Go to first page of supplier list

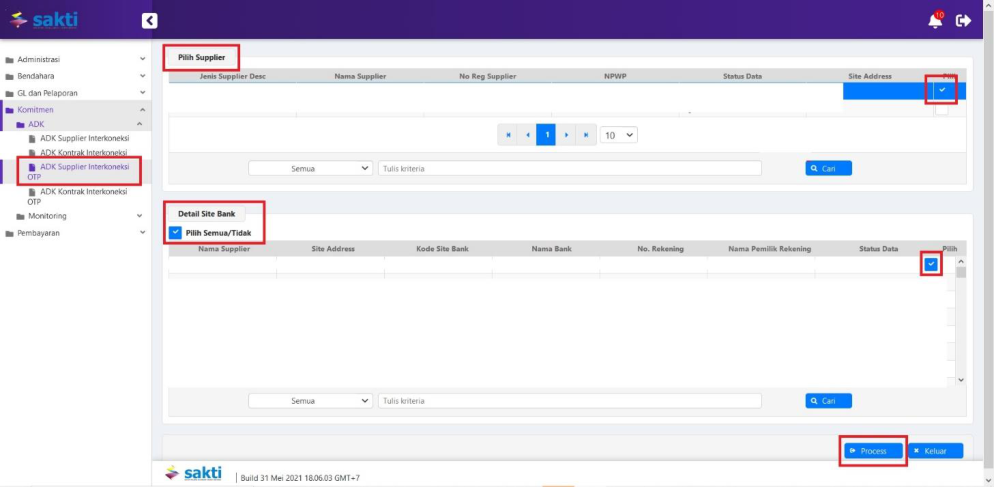[508, 134]
